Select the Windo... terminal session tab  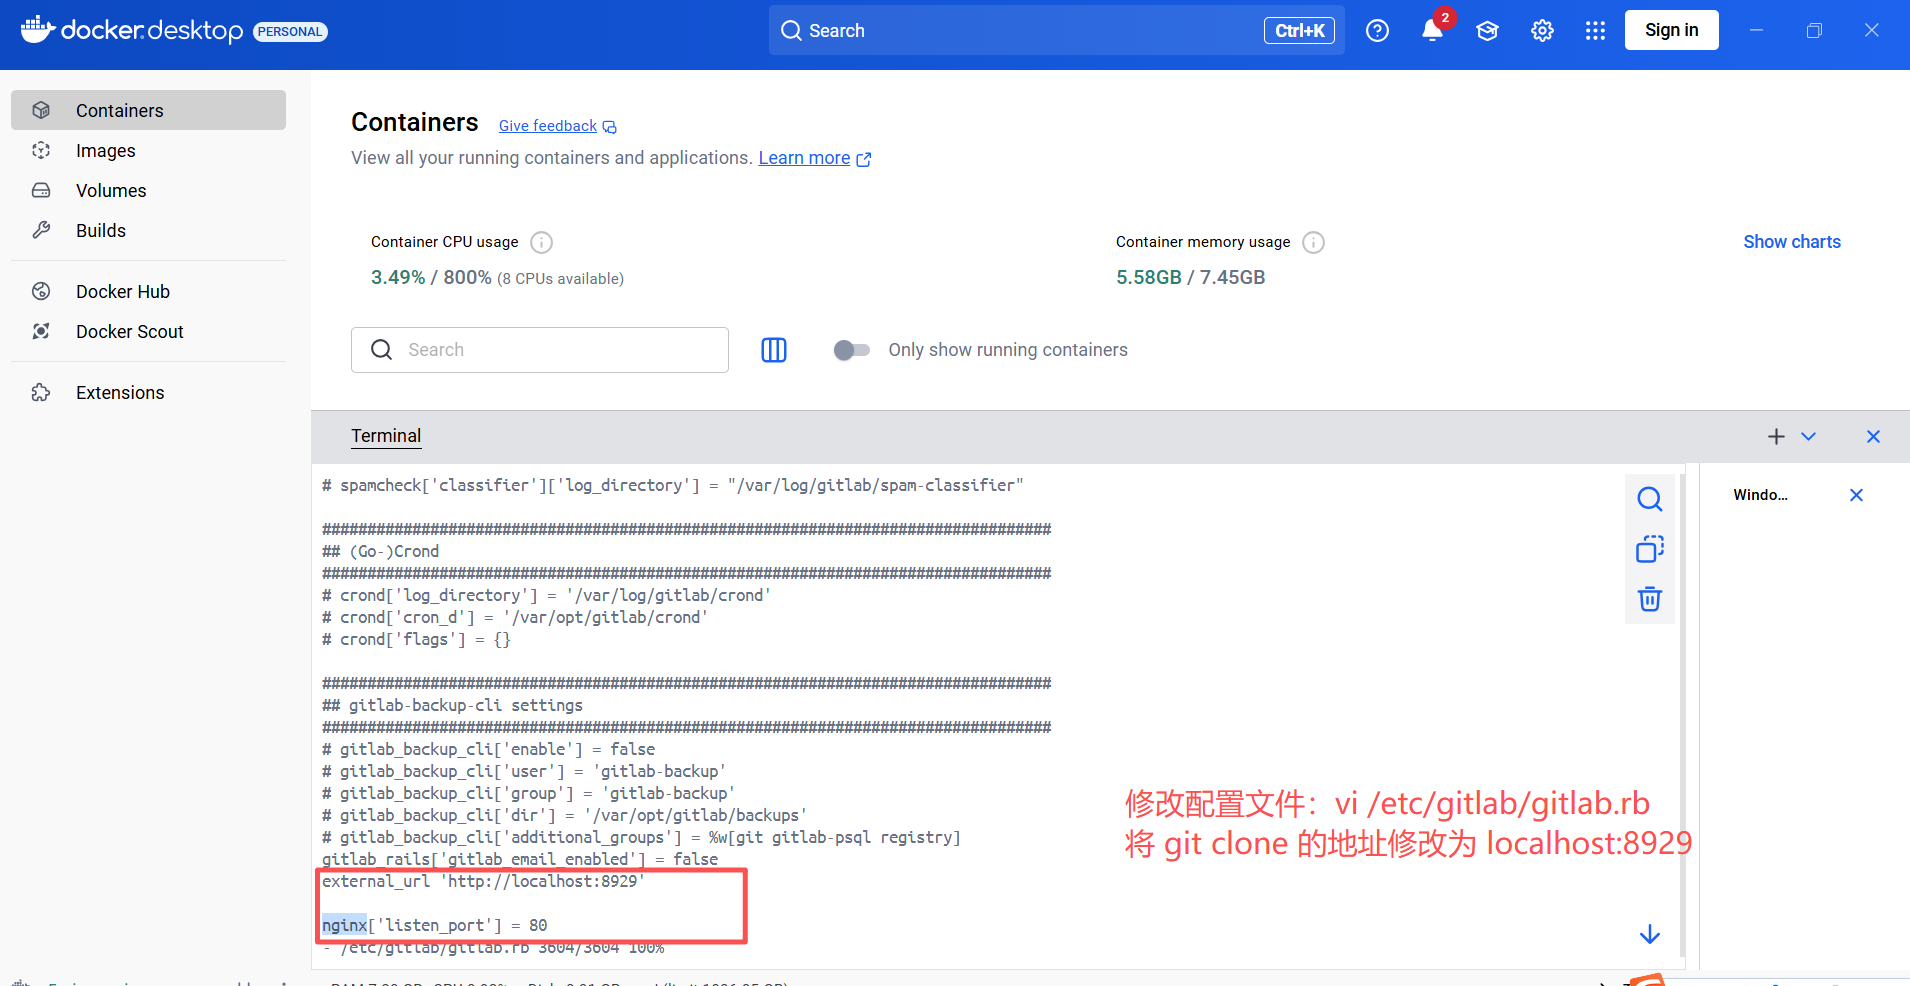[x=1760, y=495]
